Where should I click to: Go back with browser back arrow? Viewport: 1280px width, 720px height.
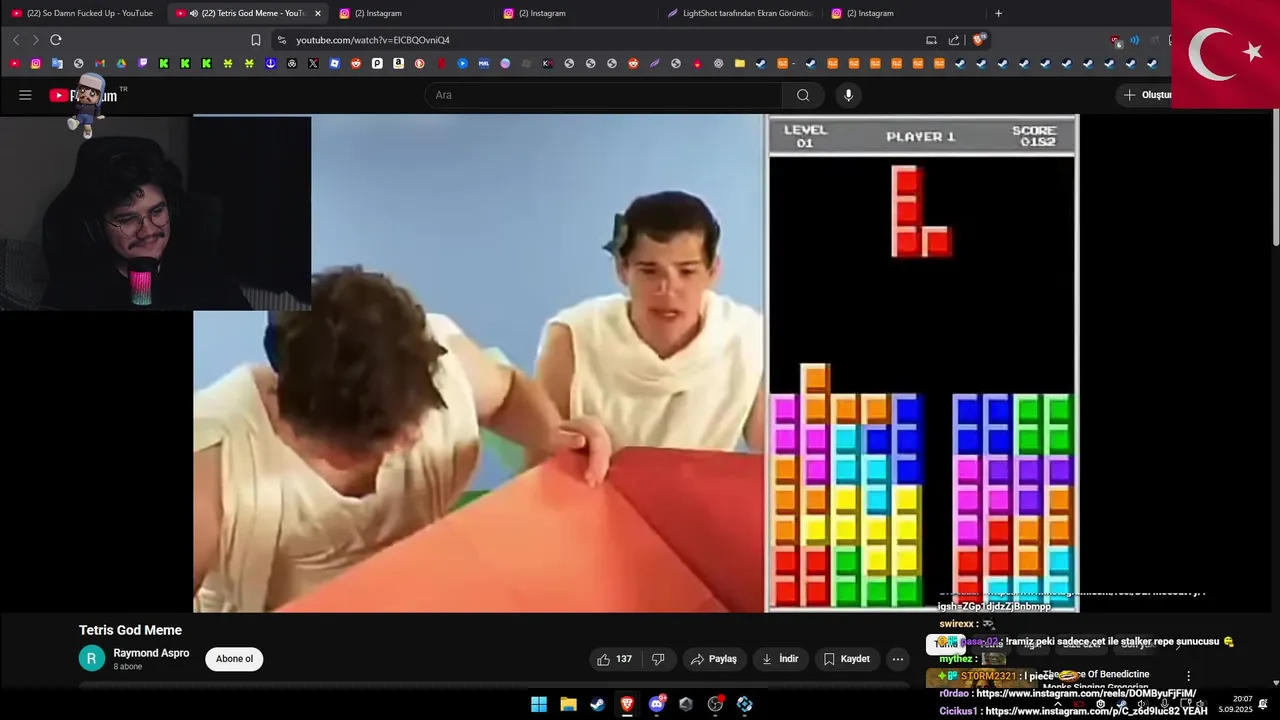15,40
